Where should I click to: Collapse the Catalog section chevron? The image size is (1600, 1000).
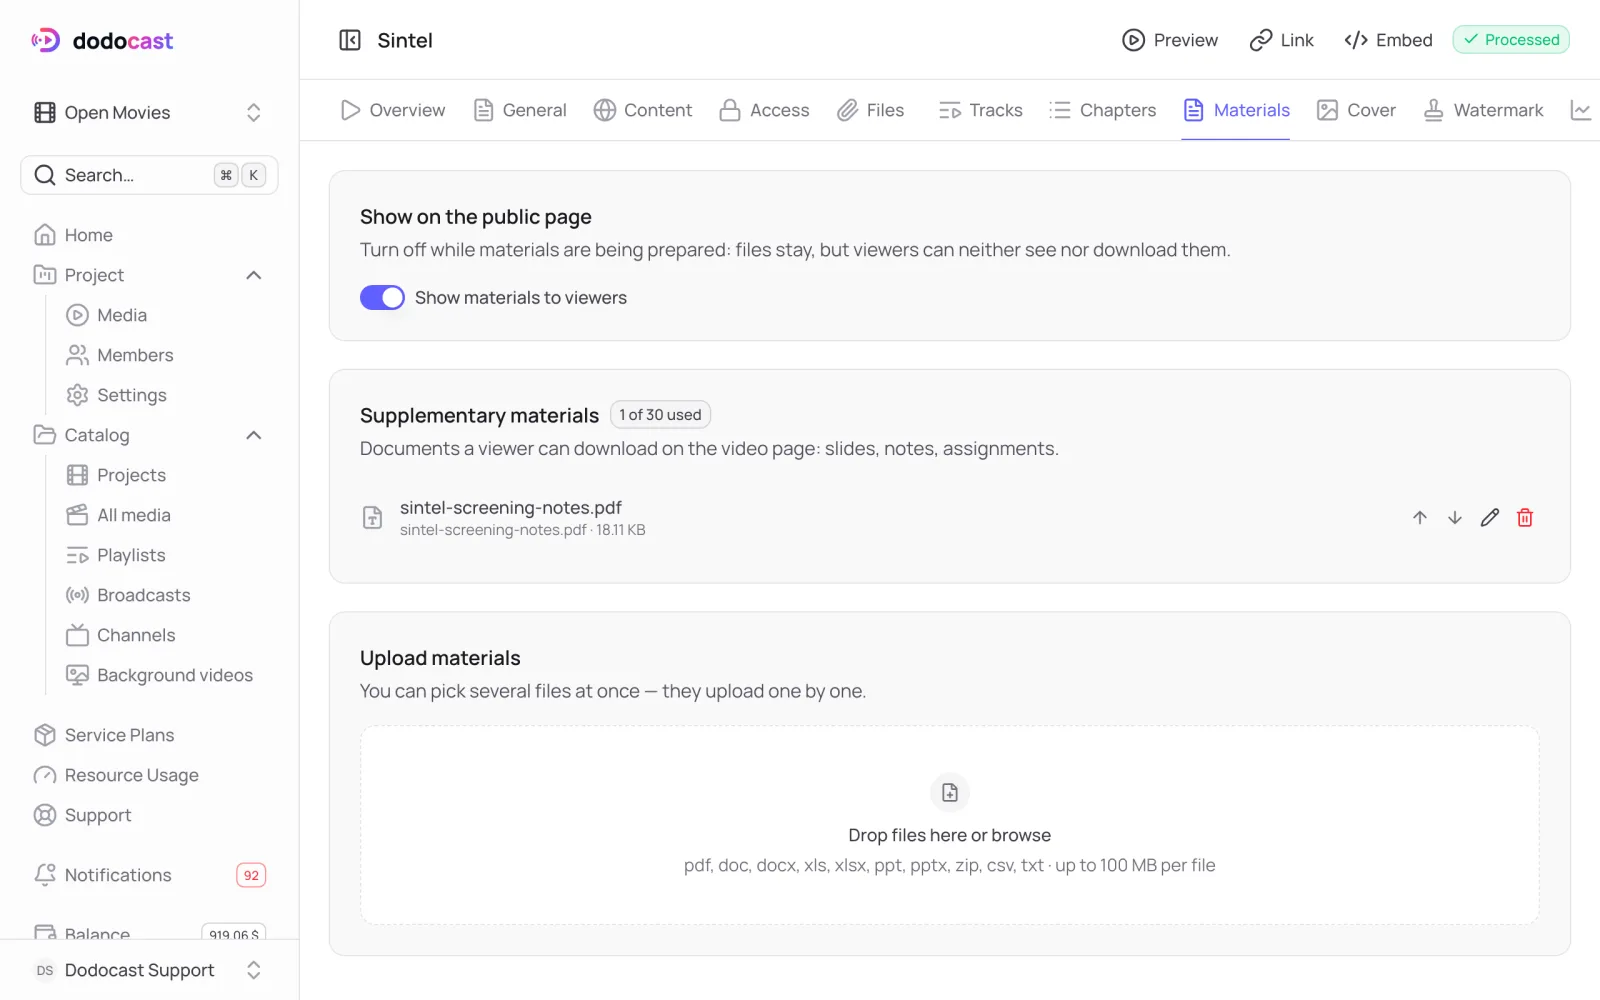254,435
